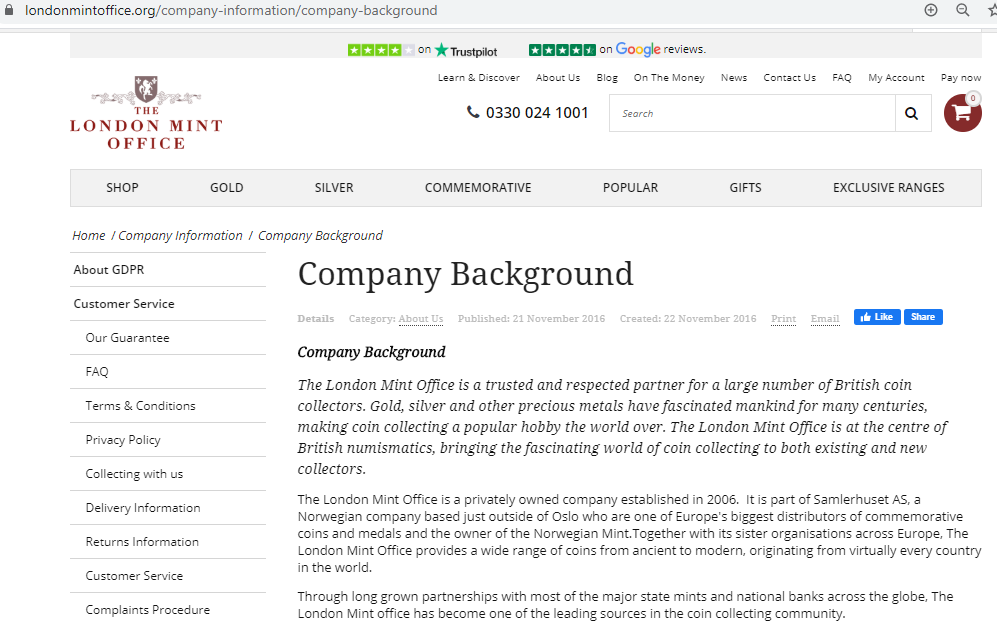Viewport: 997px width, 626px height.
Task: Click the Print link
Action: pyautogui.click(x=783, y=319)
